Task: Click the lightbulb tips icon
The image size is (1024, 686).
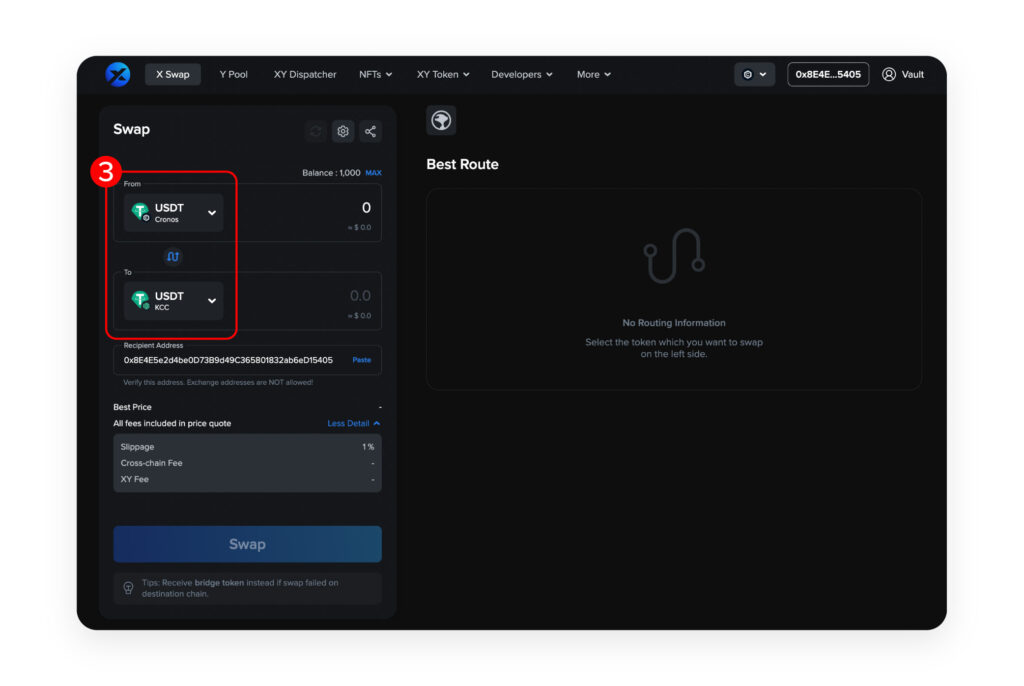Action: coord(129,588)
